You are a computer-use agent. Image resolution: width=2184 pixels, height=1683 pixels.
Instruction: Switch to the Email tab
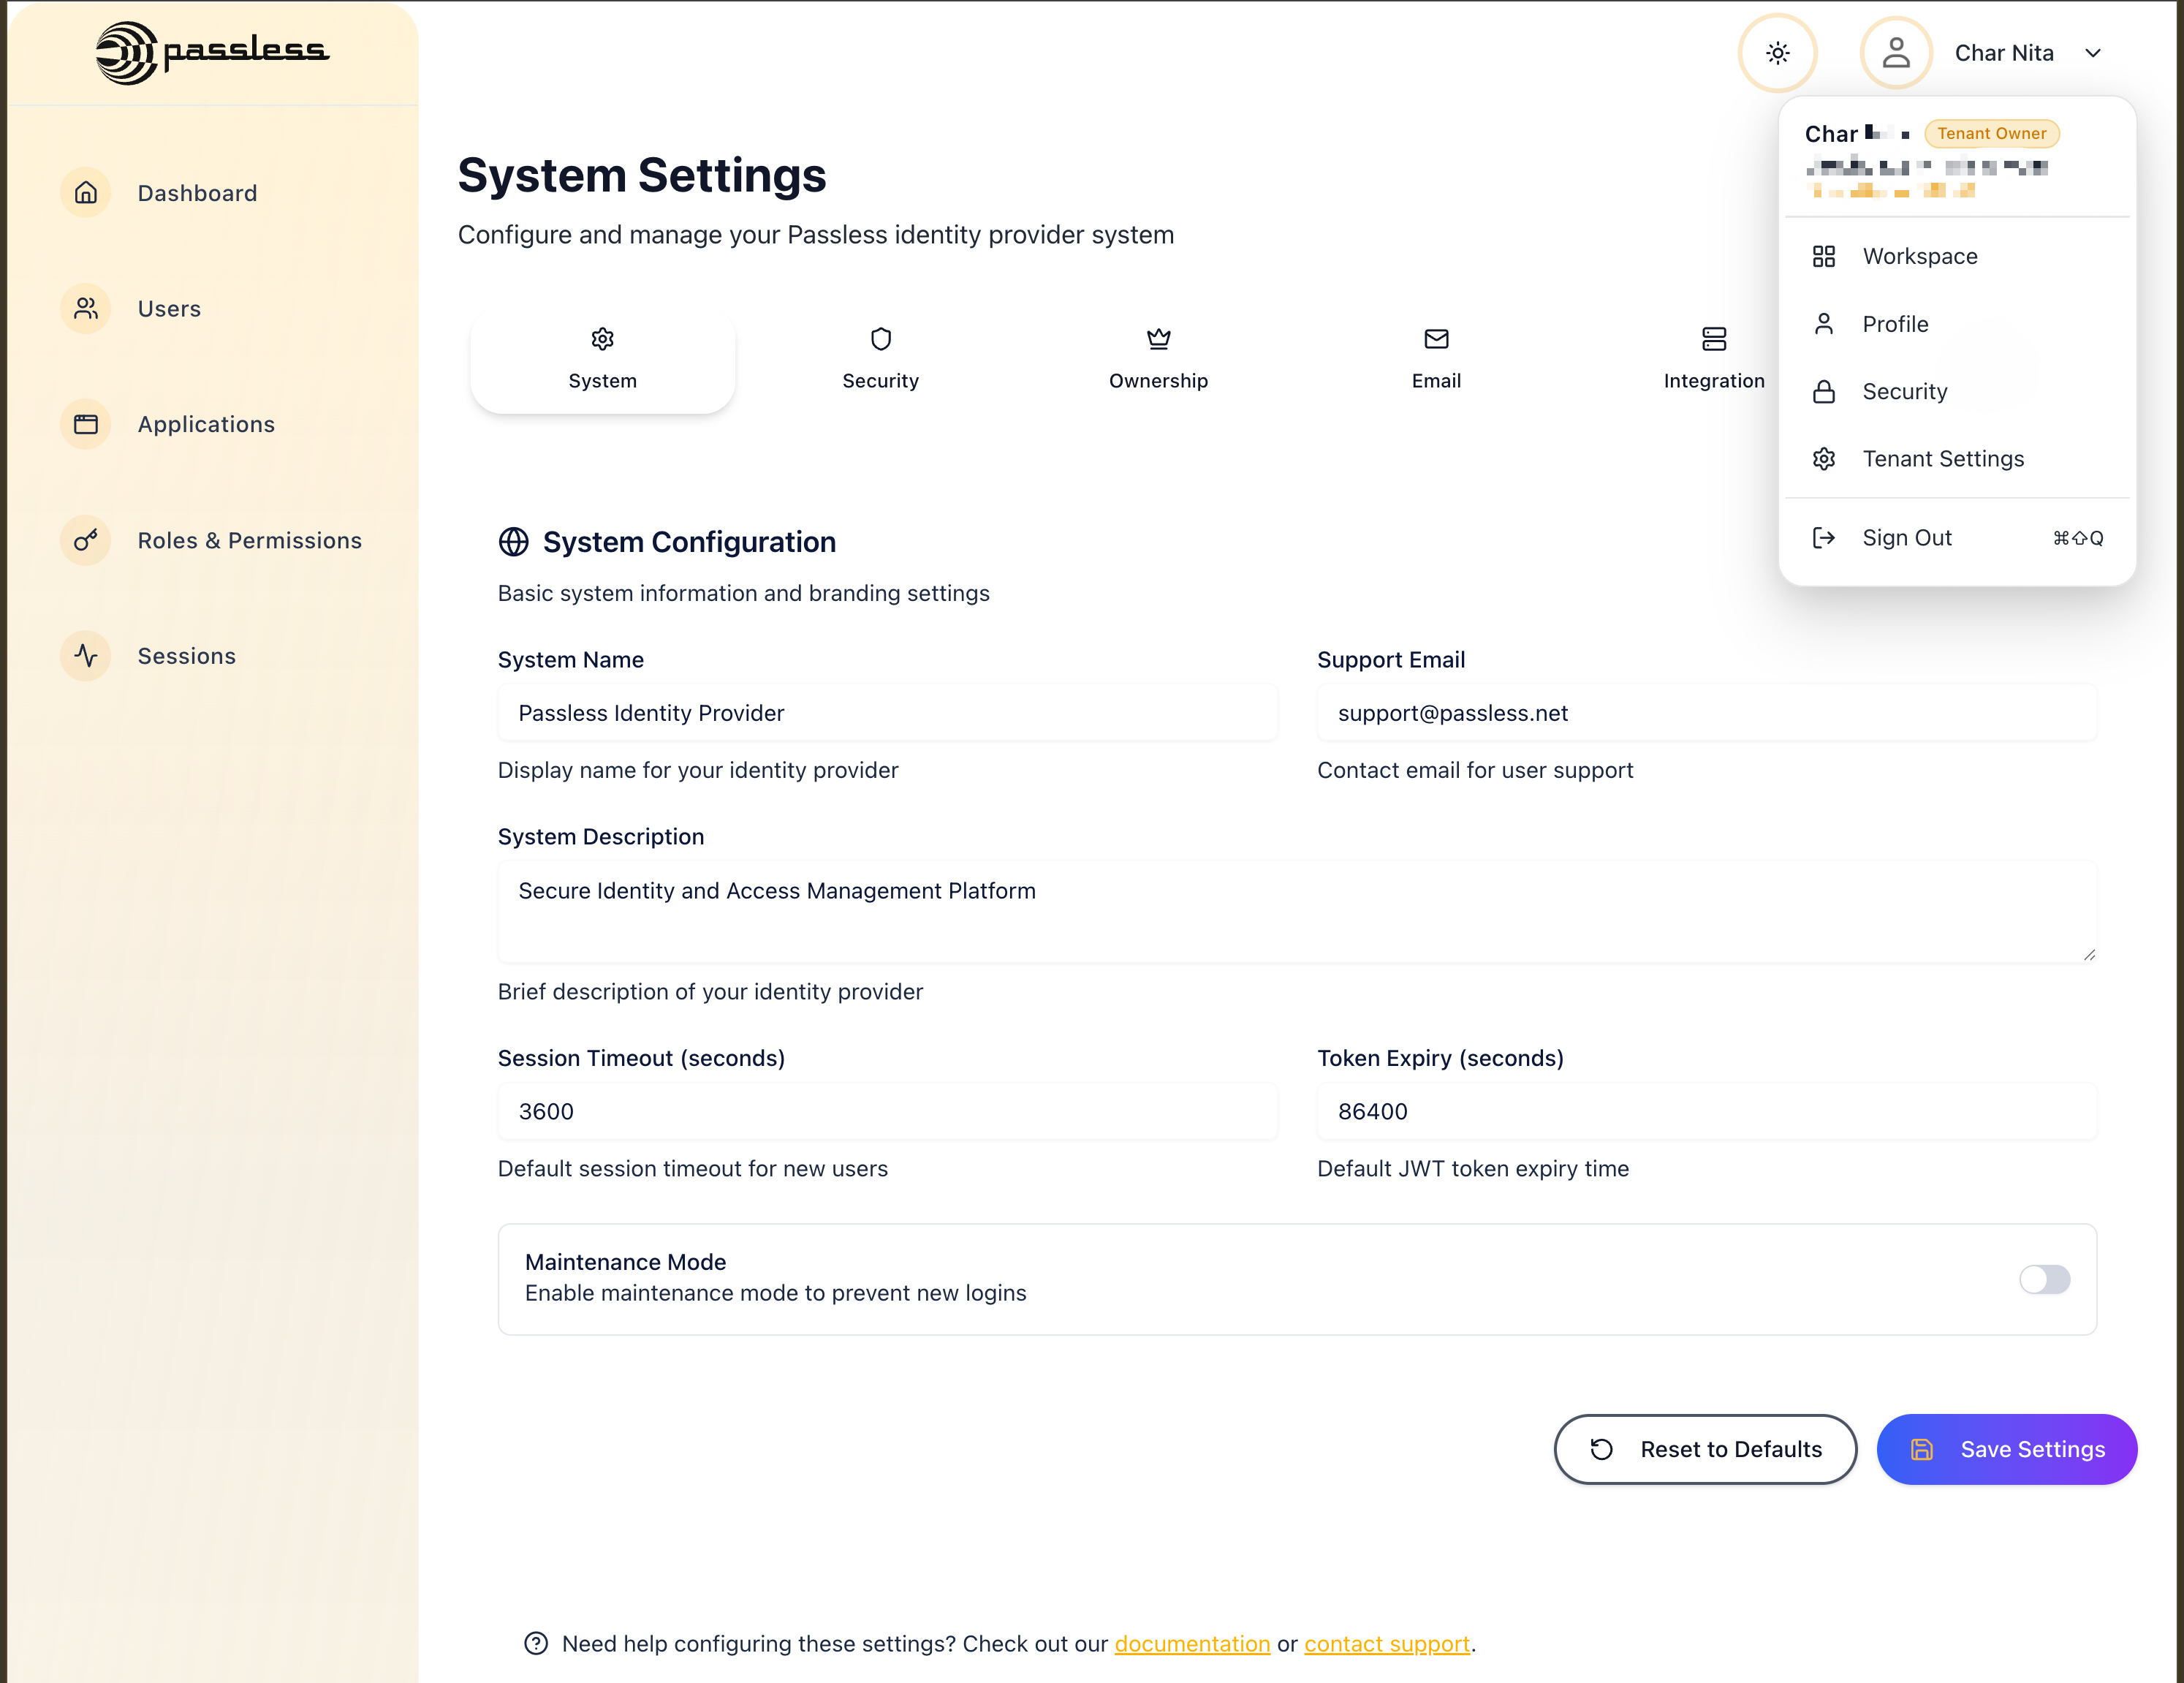tap(1436, 359)
